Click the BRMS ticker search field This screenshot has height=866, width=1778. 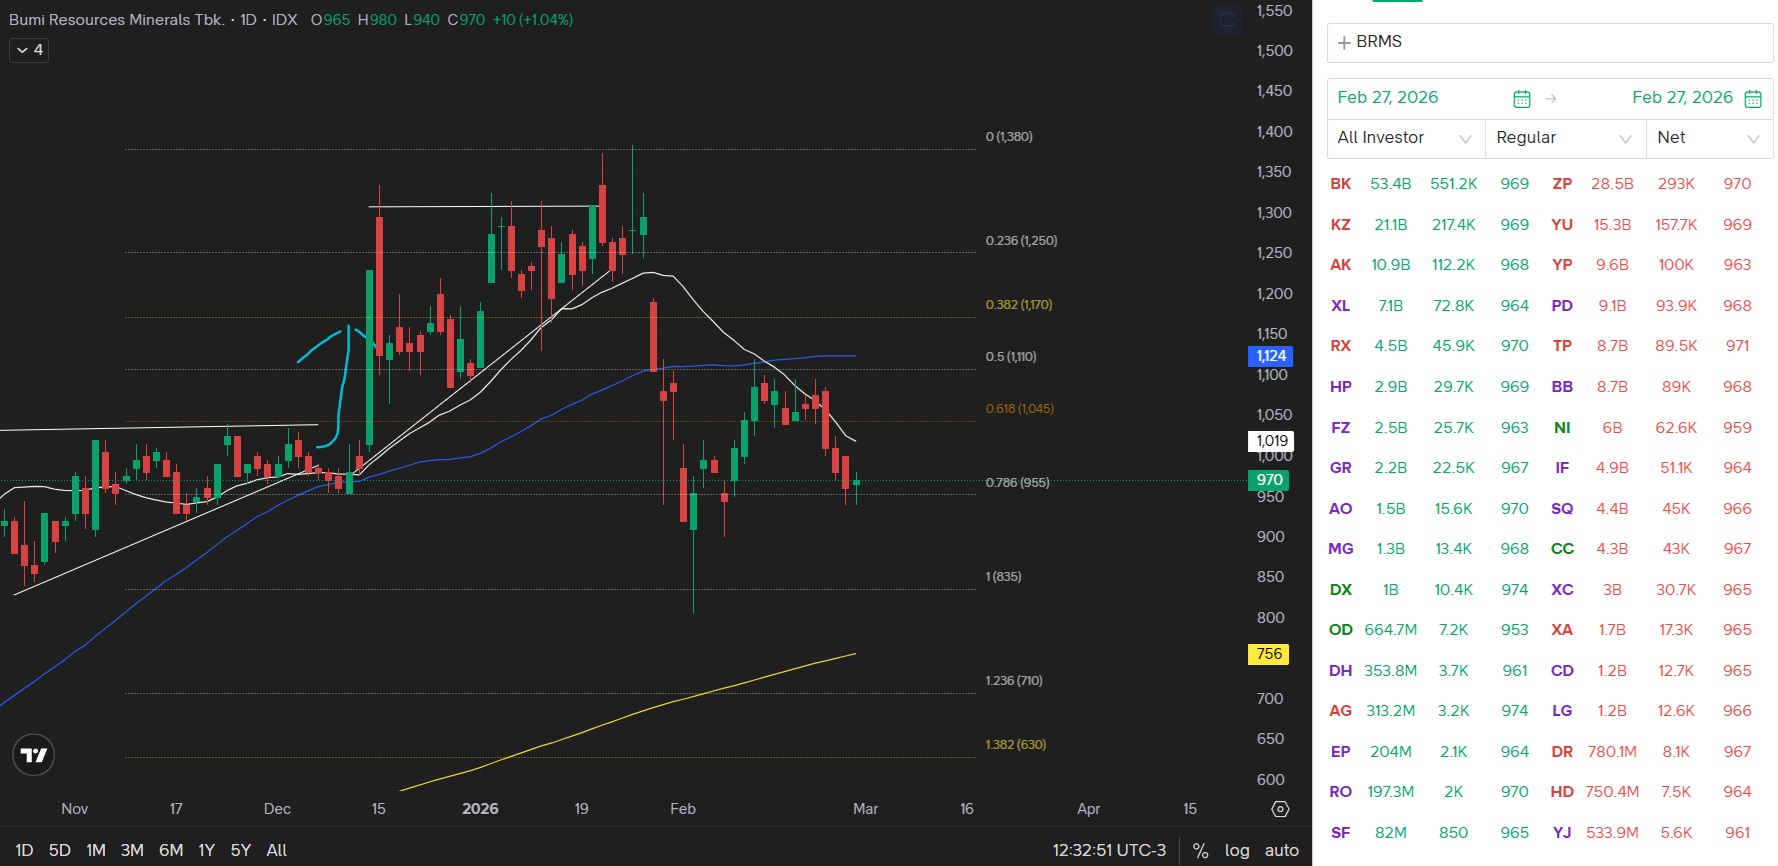pyautogui.click(x=1550, y=42)
